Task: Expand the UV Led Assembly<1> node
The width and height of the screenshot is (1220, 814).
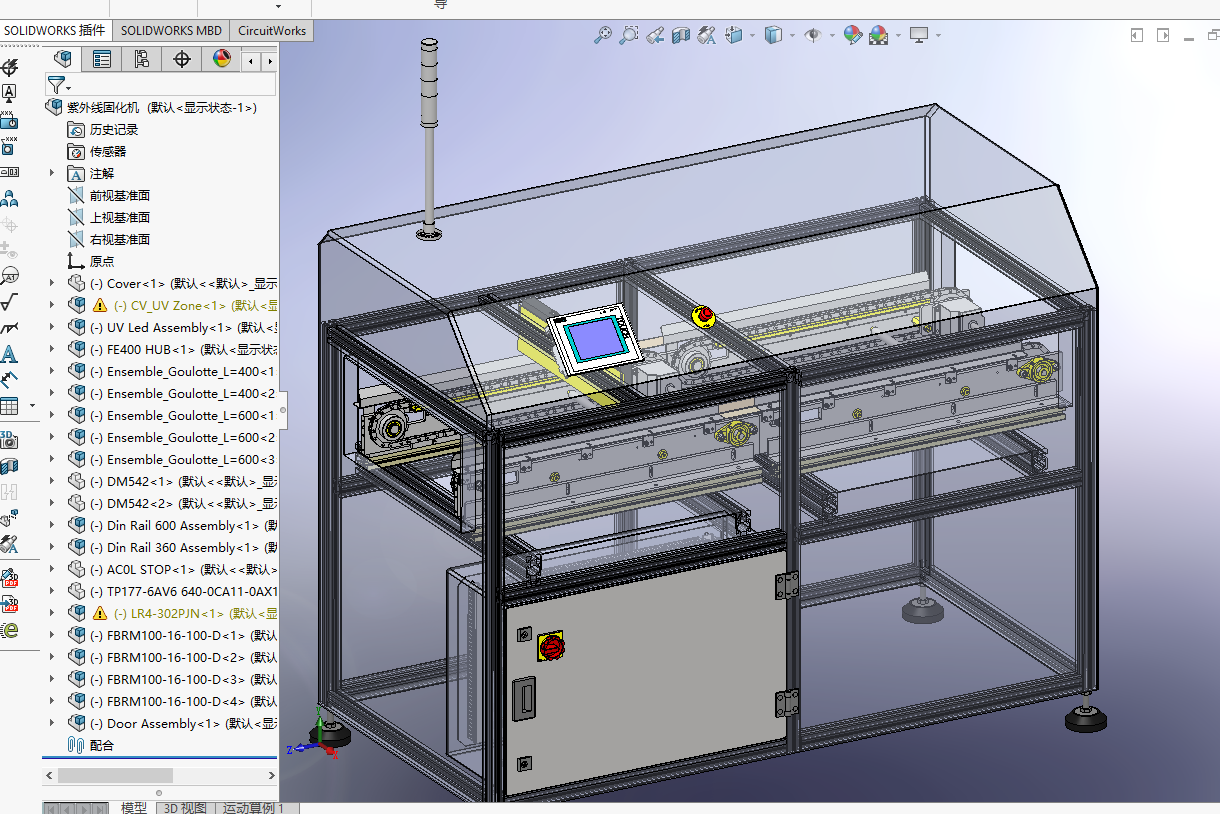Action: pos(53,327)
